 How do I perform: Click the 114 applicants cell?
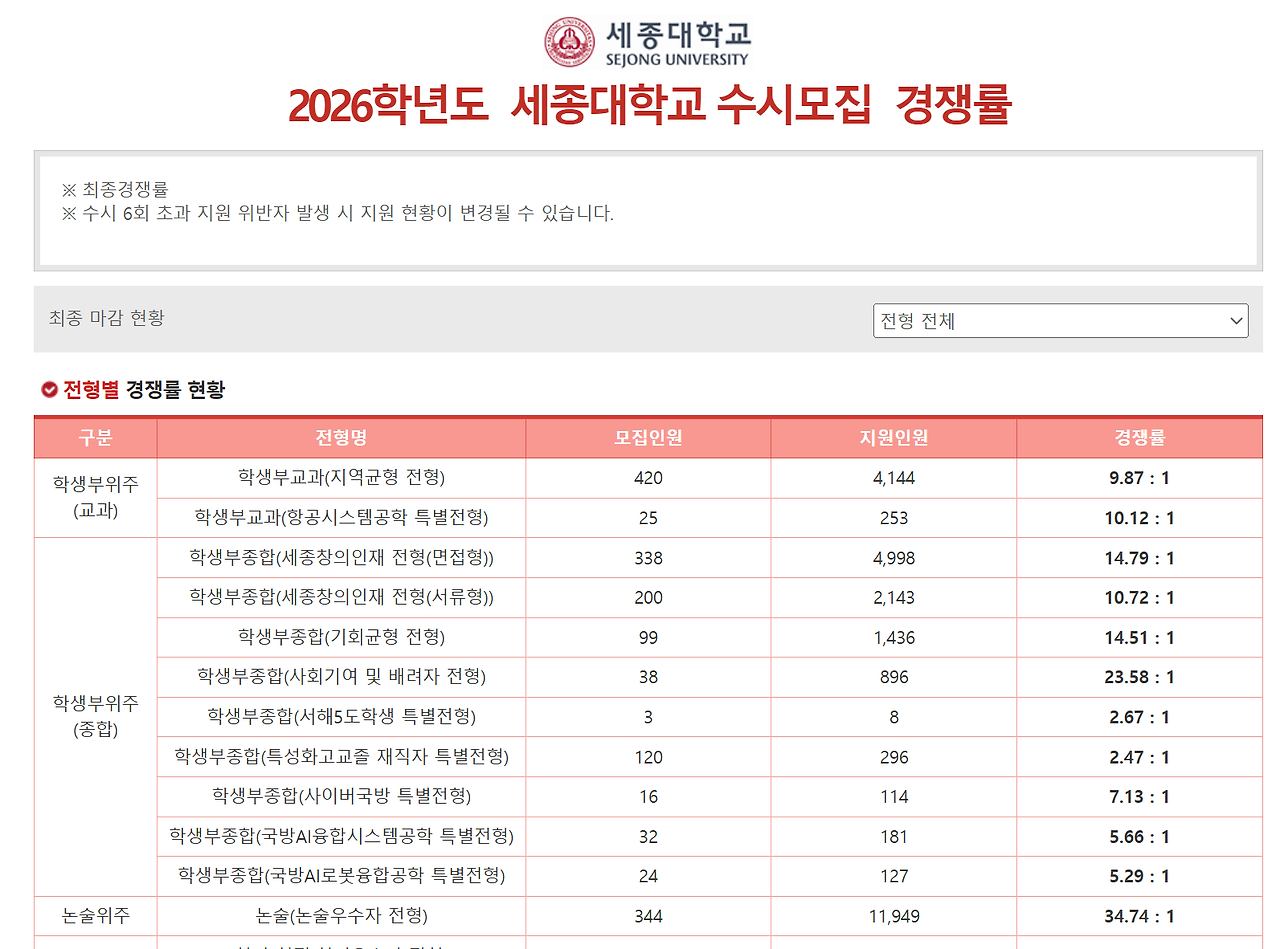pos(894,797)
